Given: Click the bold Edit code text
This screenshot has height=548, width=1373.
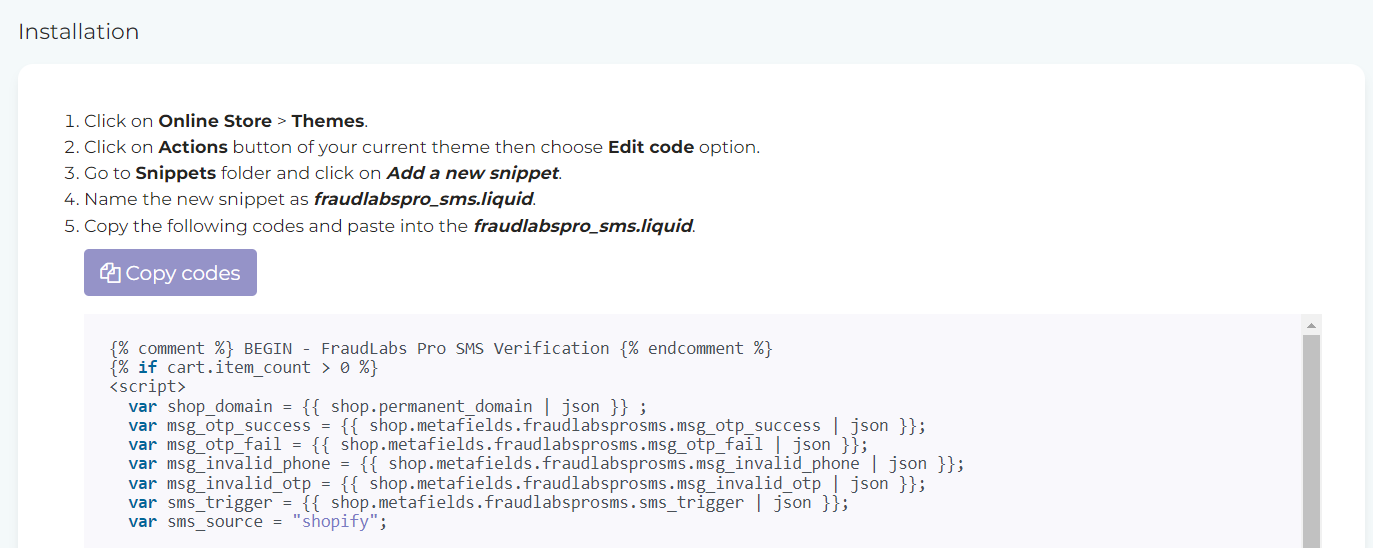Looking at the screenshot, I should click(x=651, y=147).
